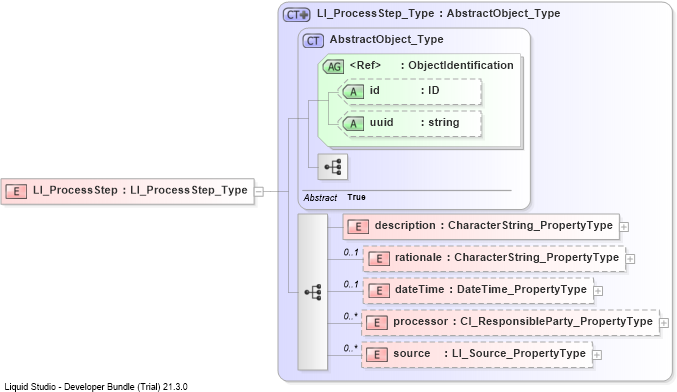Click the 0..1 cardinality of dateTime

[351, 284]
